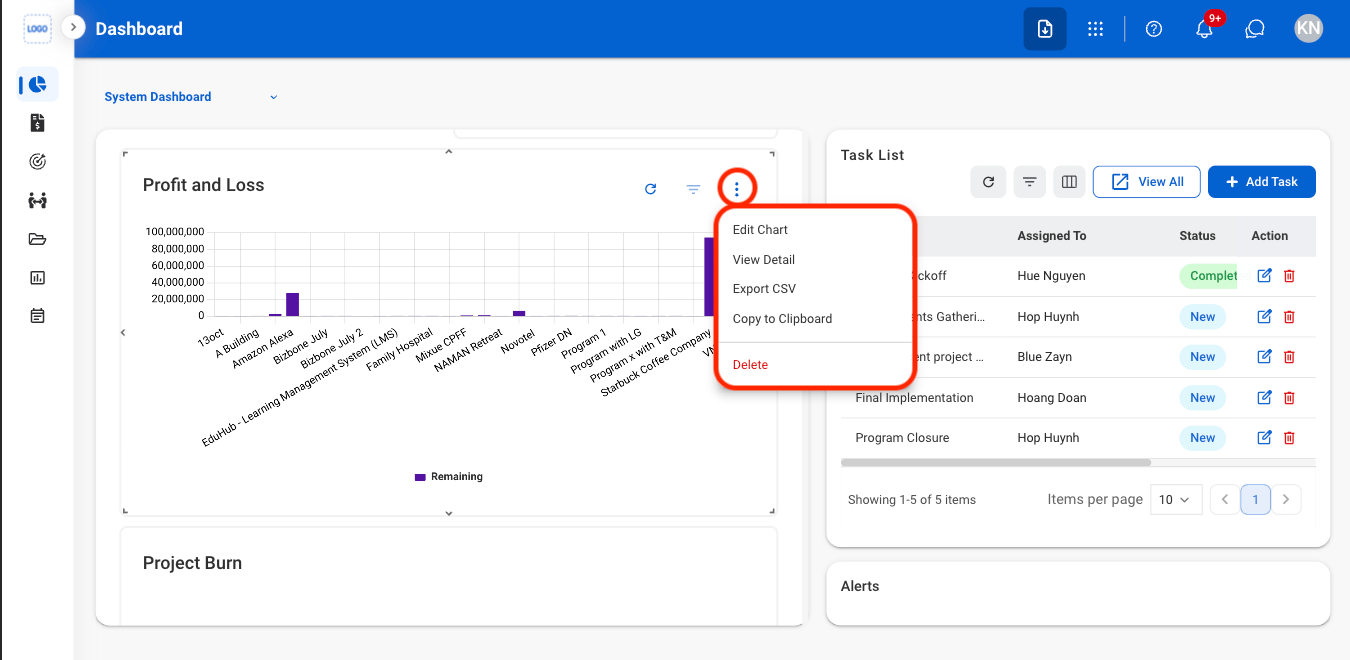Click the Status column header
This screenshot has width=1350, height=660.
click(x=1197, y=236)
